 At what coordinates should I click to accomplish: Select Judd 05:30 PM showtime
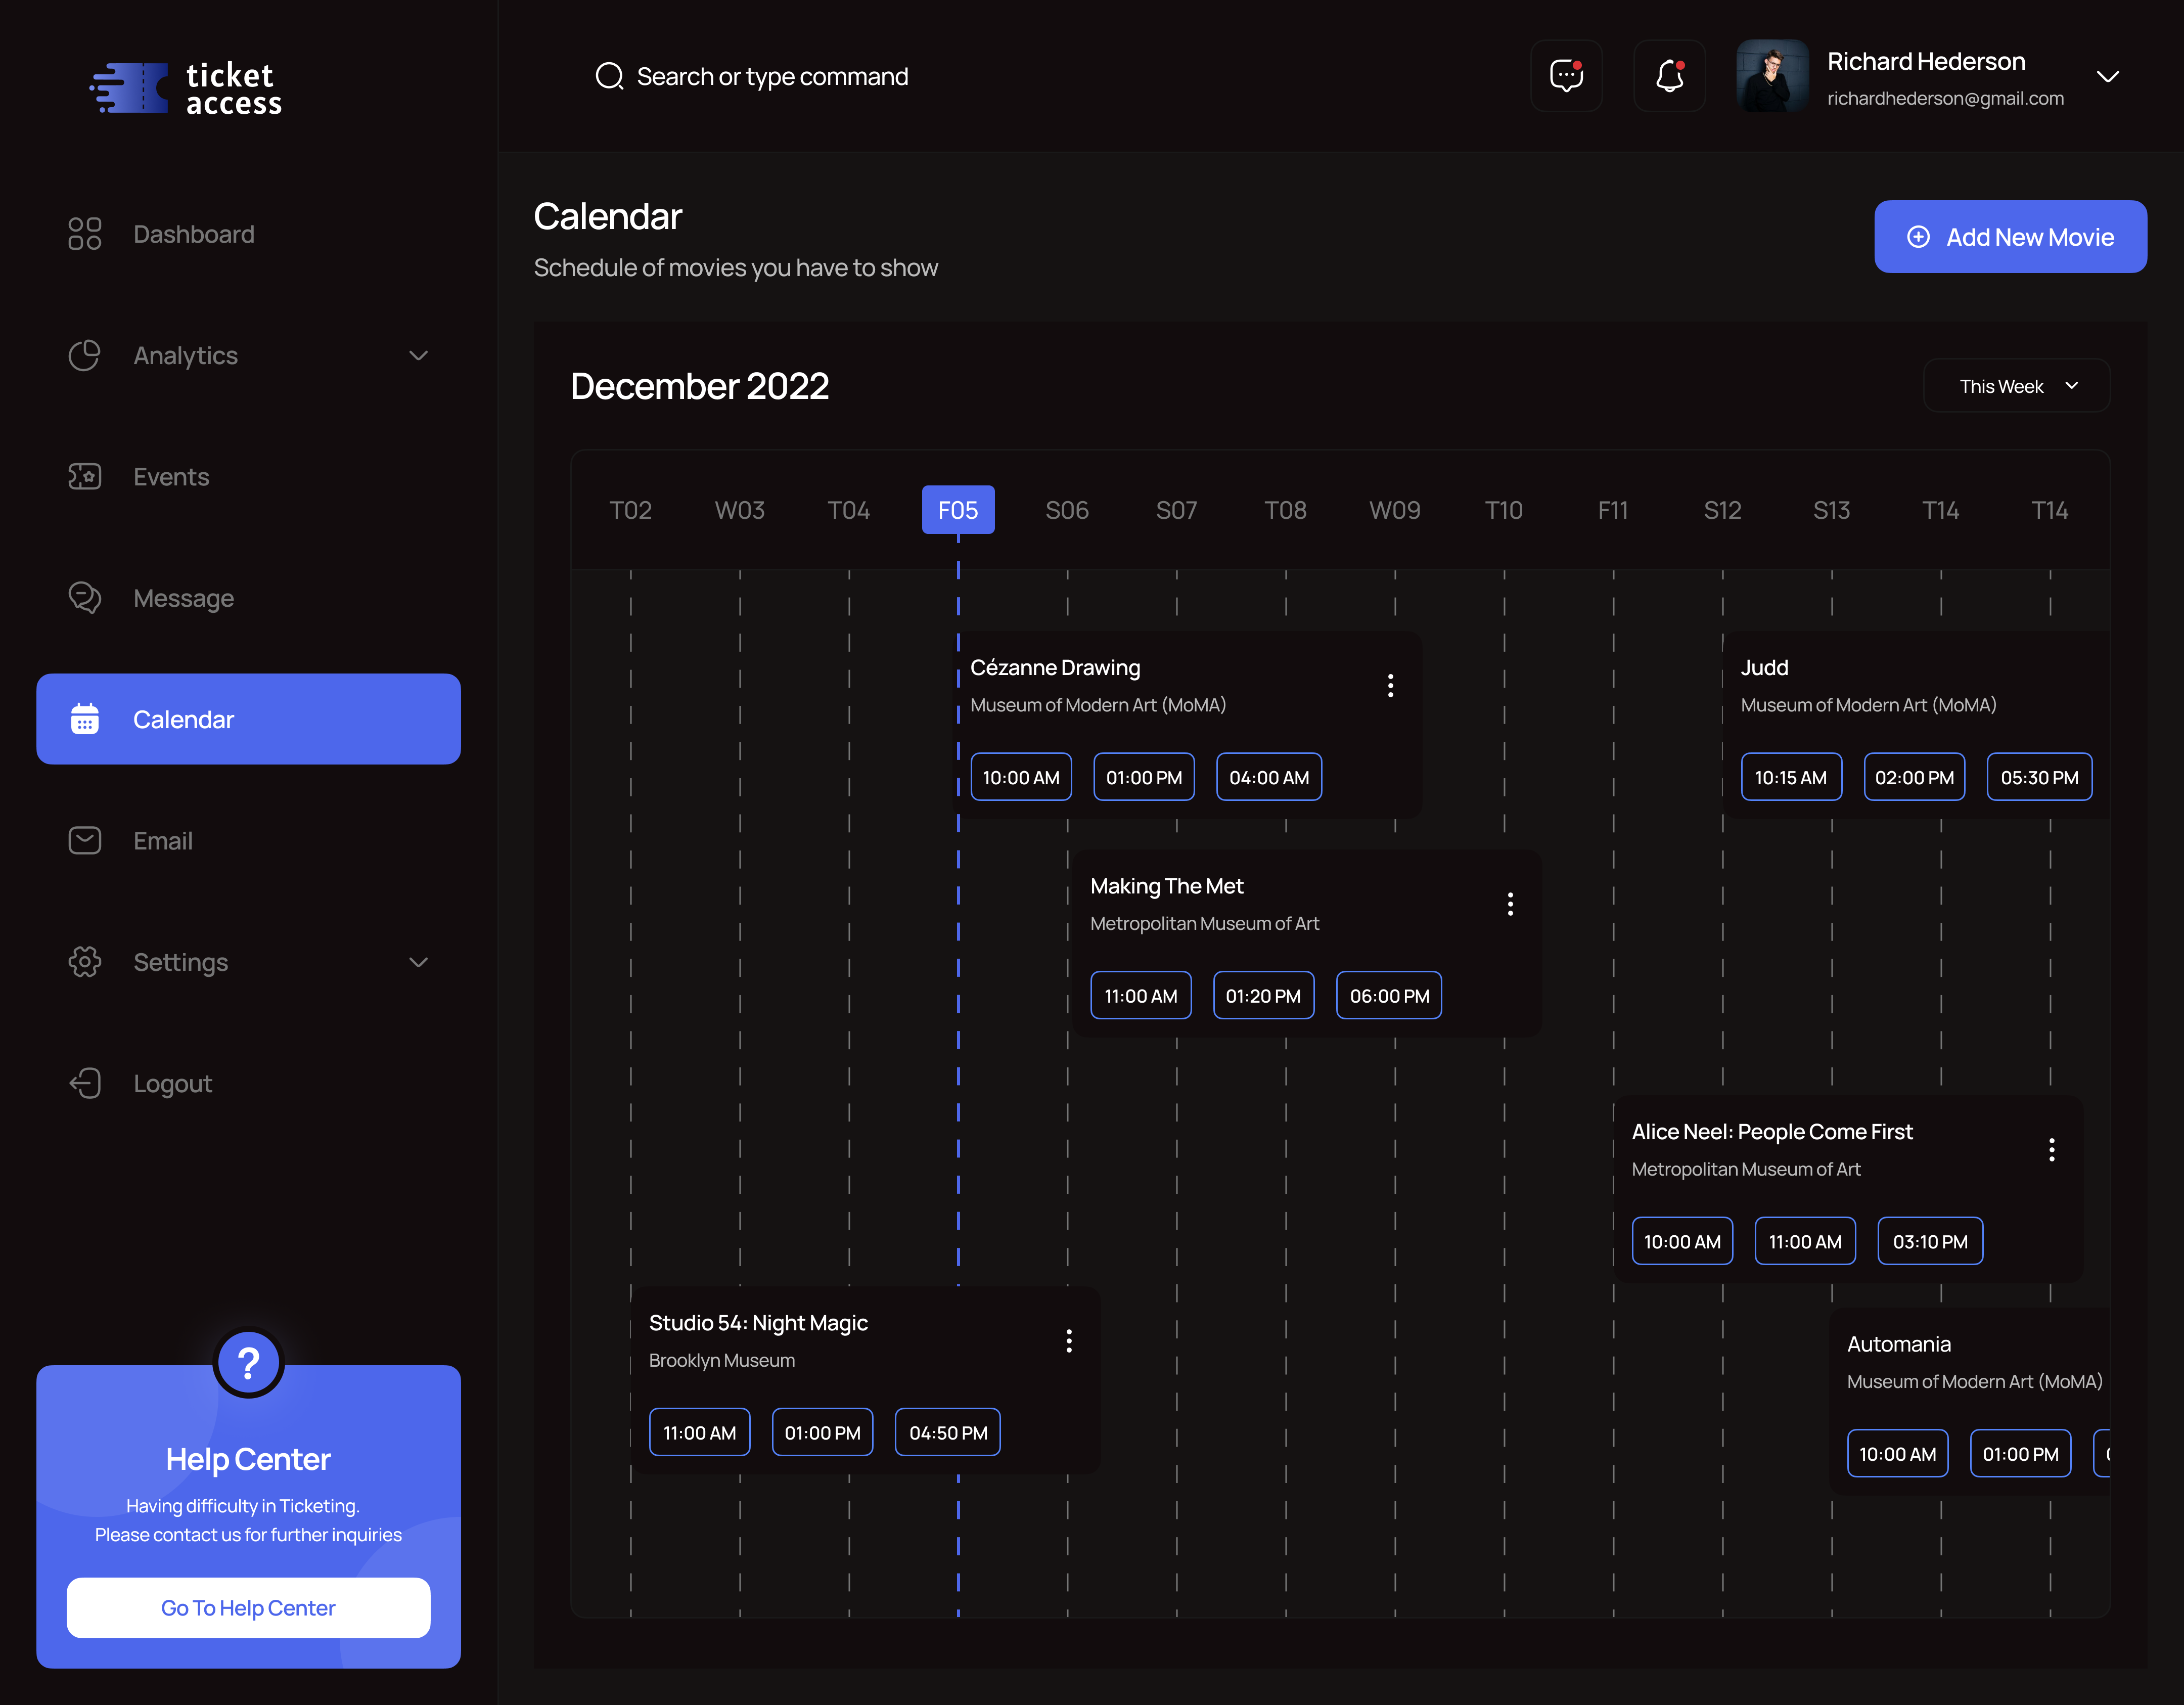(x=2040, y=777)
